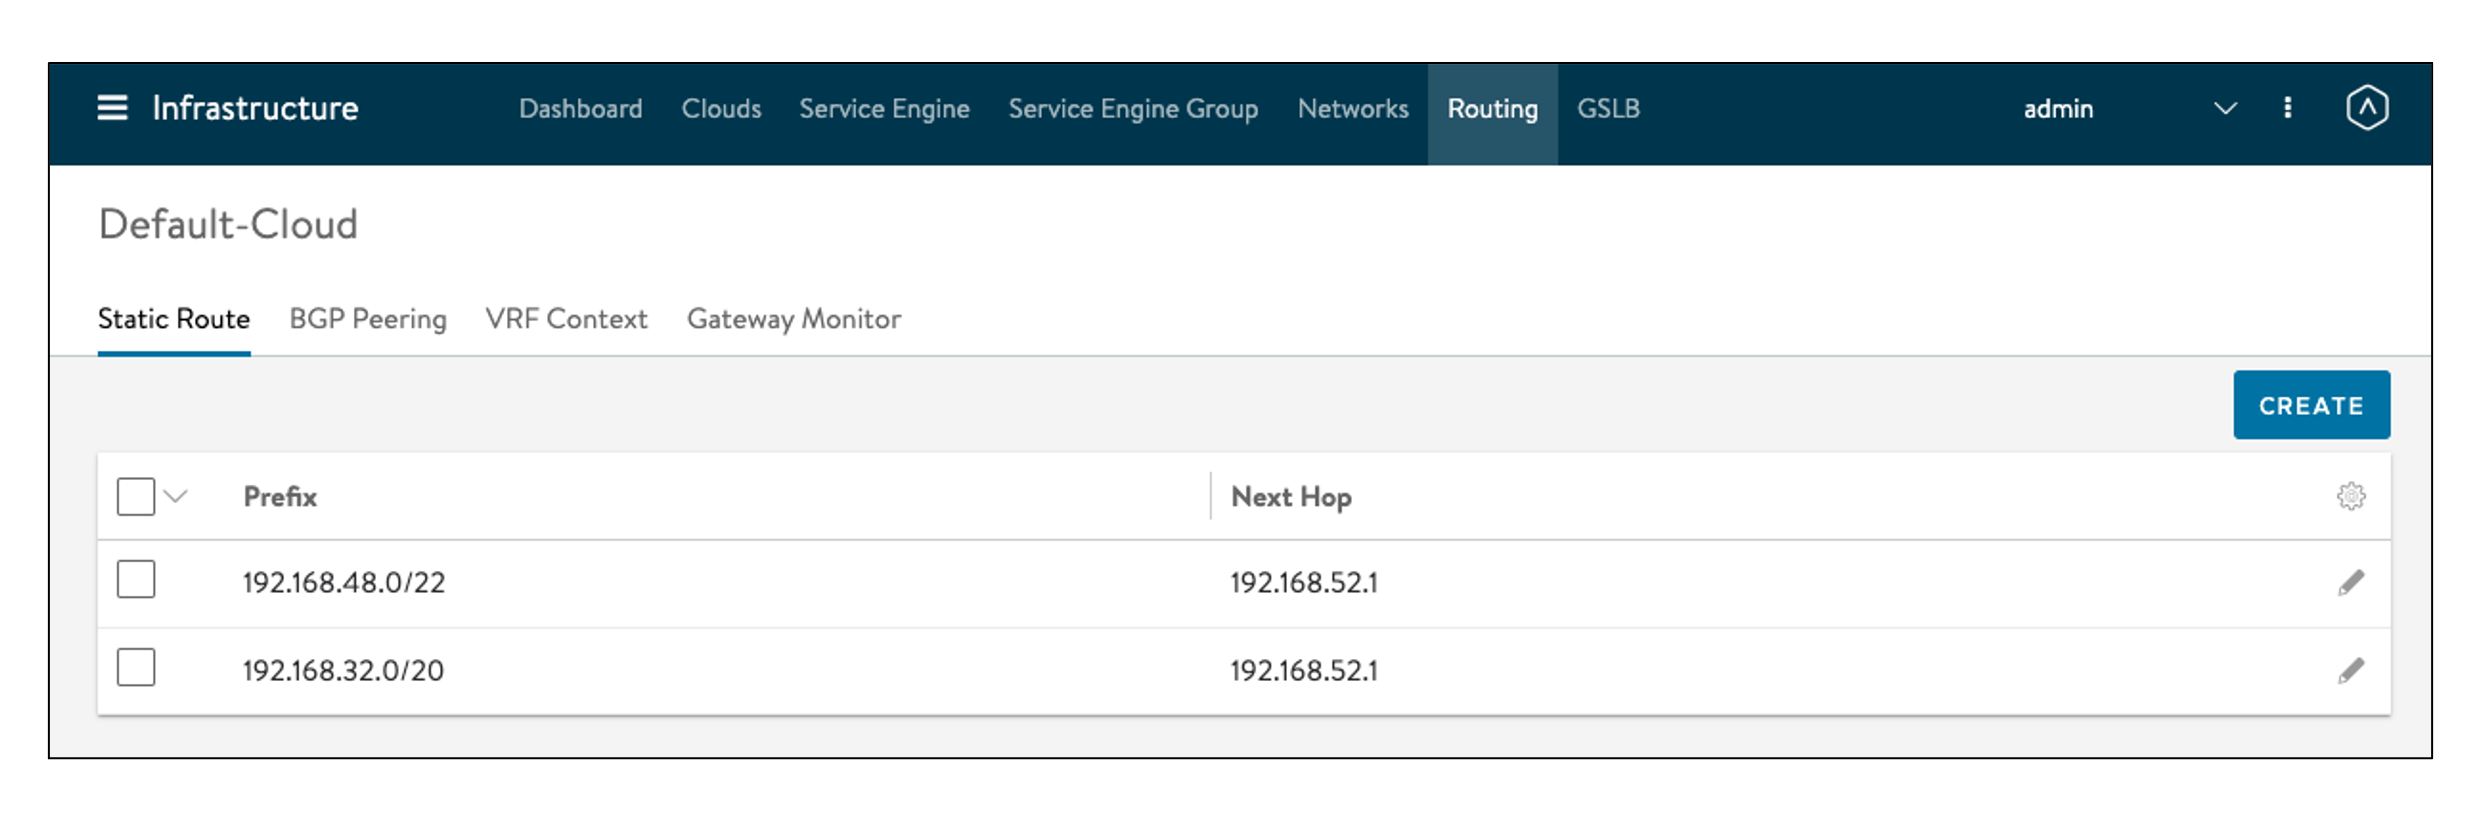Check the 192.168.32.0/20 route row

click(x=136, y=668)
